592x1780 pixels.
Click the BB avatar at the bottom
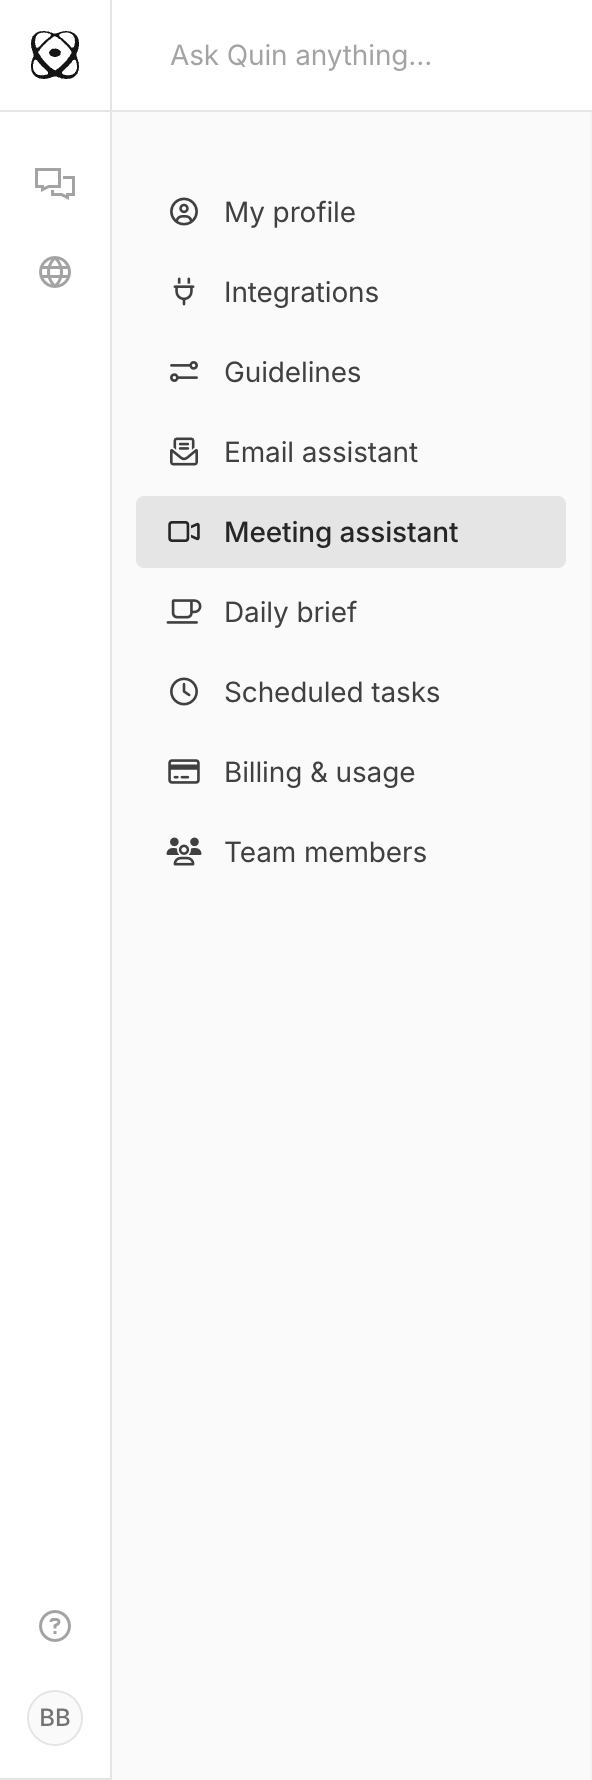pyautogui.click(x=55, y=1718)
